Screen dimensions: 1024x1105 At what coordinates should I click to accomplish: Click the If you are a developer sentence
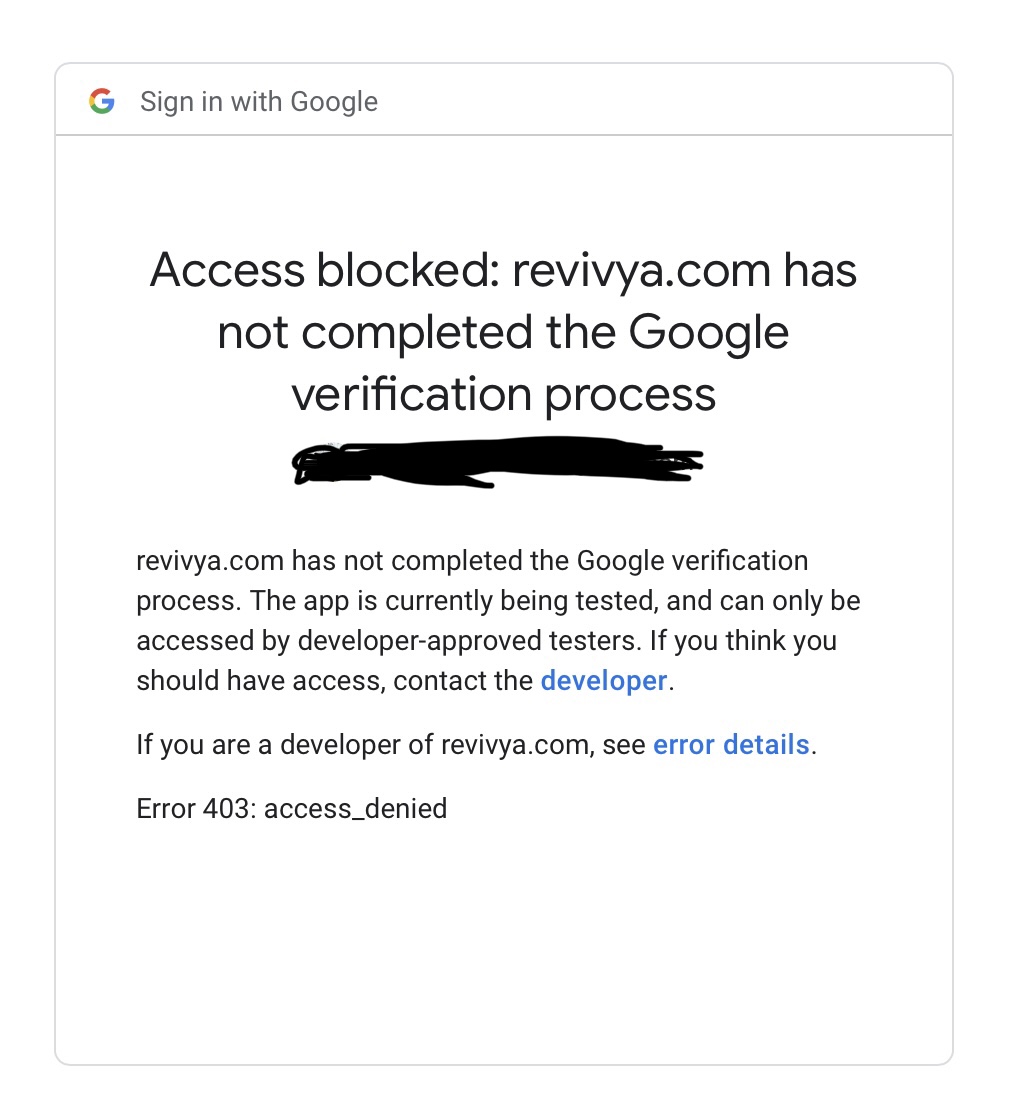coord(476,745)
